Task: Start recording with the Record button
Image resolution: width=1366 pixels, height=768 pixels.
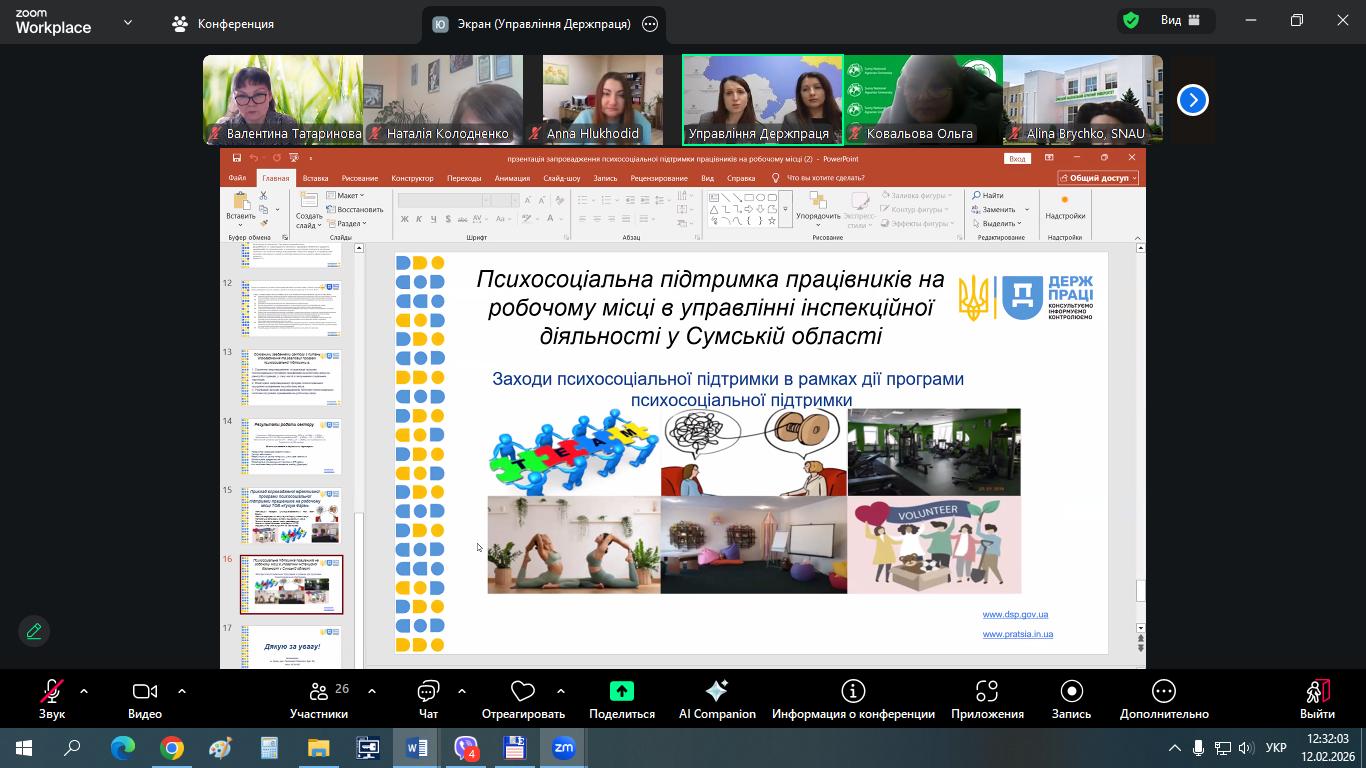Action: pos(1071,699)
